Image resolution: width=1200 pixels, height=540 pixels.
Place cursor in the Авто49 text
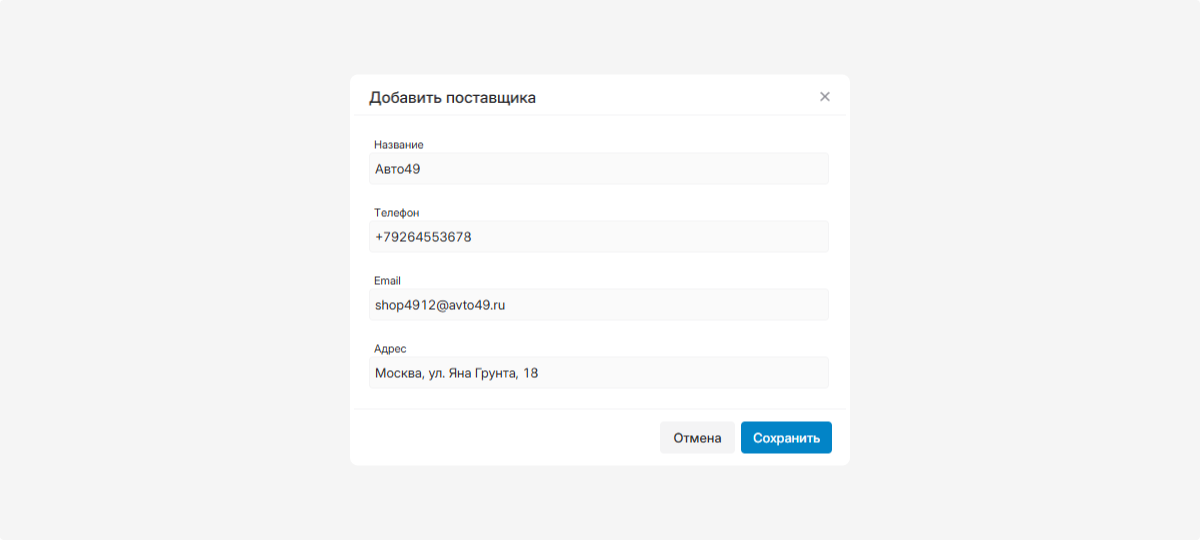[x=397, y=169]
